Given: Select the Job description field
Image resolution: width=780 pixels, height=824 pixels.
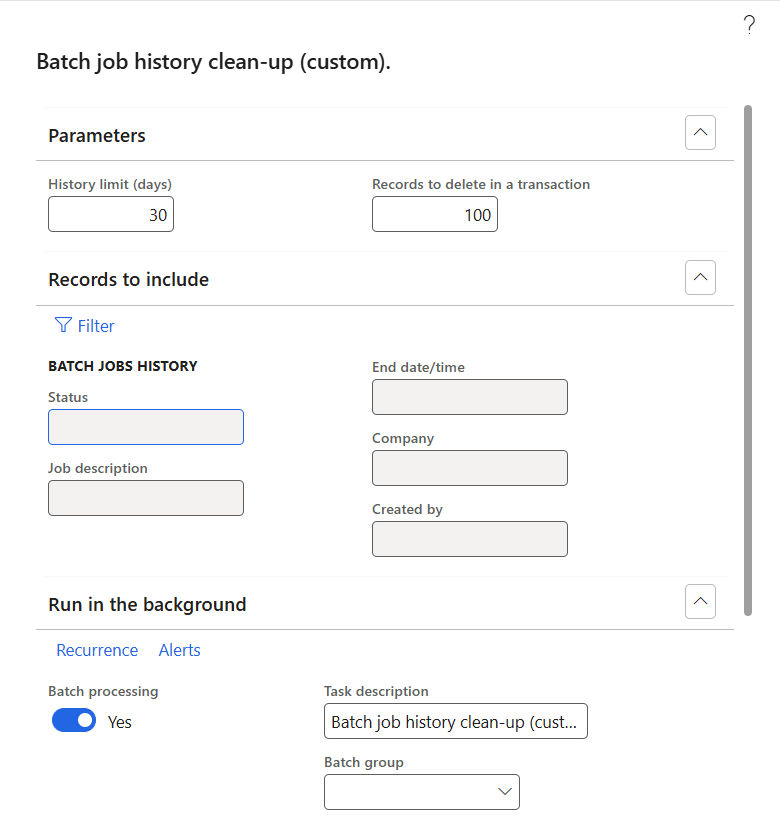Looking at the screenshot, I should coord(146,498).
